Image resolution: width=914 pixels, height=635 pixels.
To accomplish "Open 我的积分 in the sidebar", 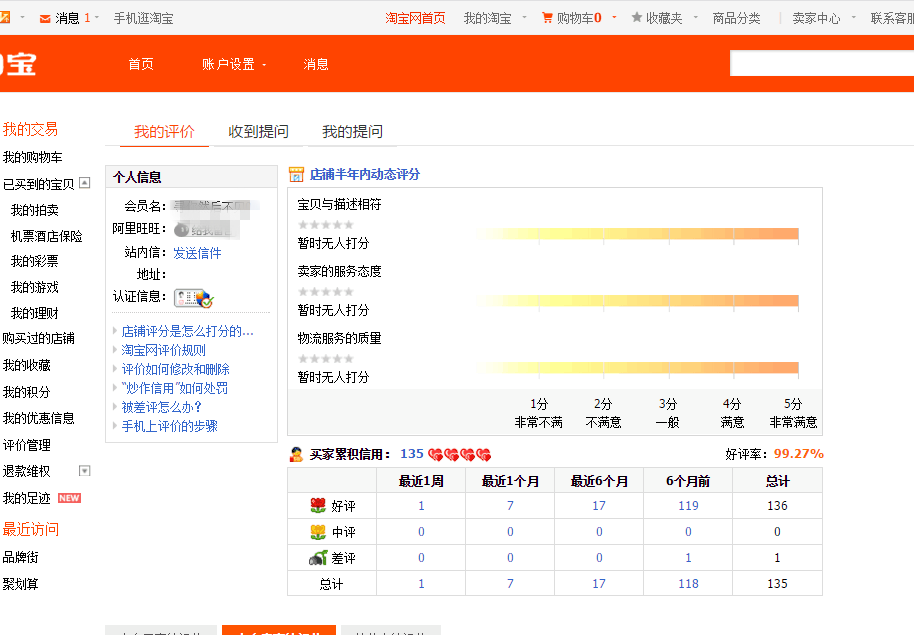I will pos(27,392).
